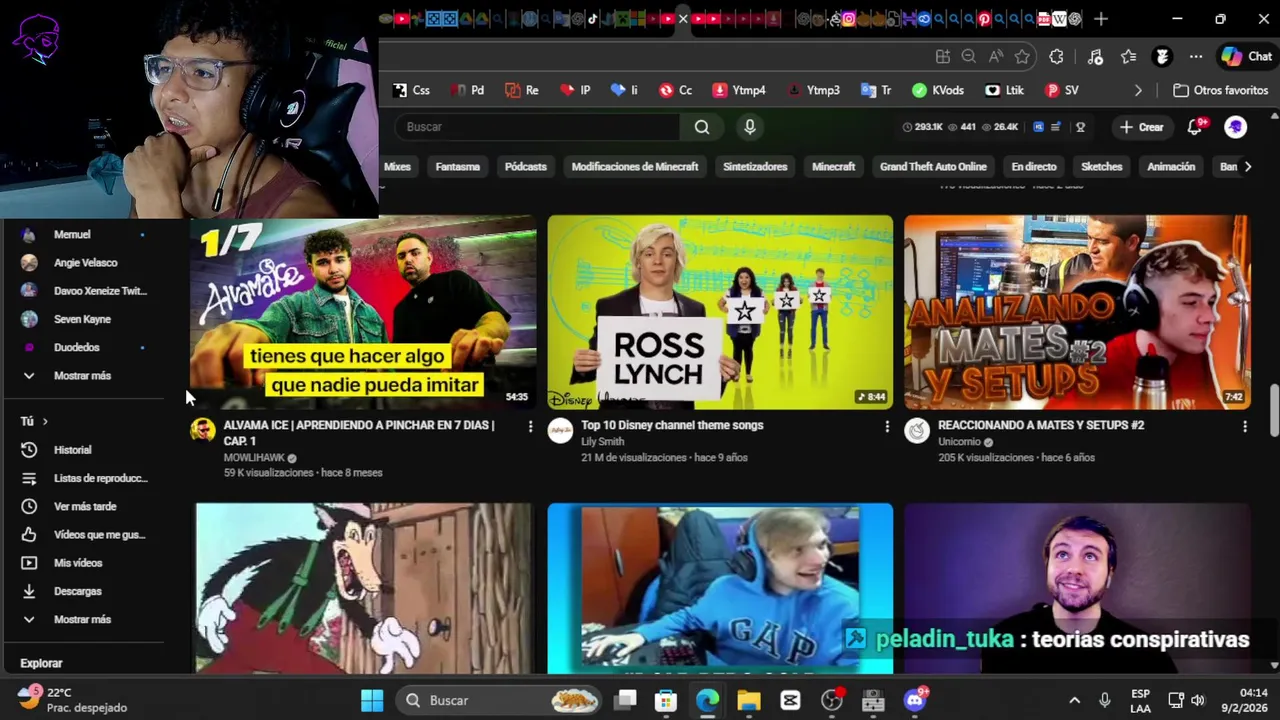Open the blue KL extension icon
Image resolution: width=1280 pixels, height=720 pixels.
(x=1039, y=127)
